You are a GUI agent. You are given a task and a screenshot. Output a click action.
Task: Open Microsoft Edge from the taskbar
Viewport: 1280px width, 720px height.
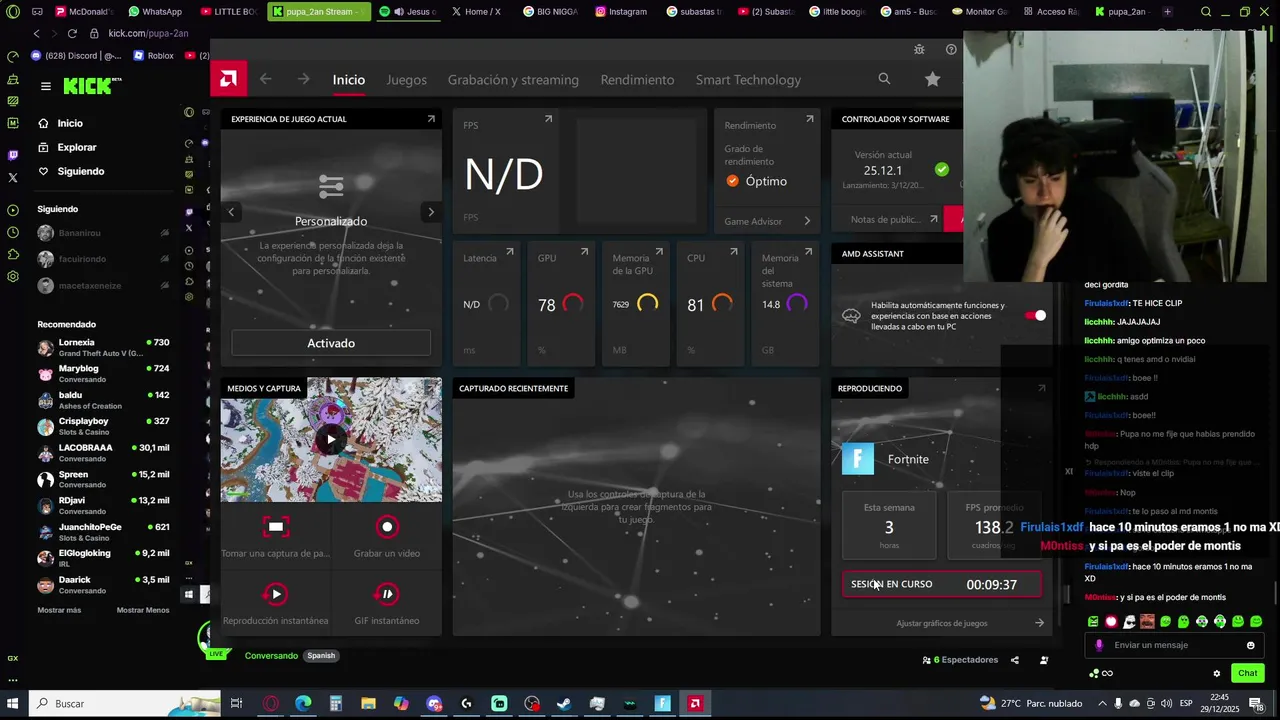303,703
